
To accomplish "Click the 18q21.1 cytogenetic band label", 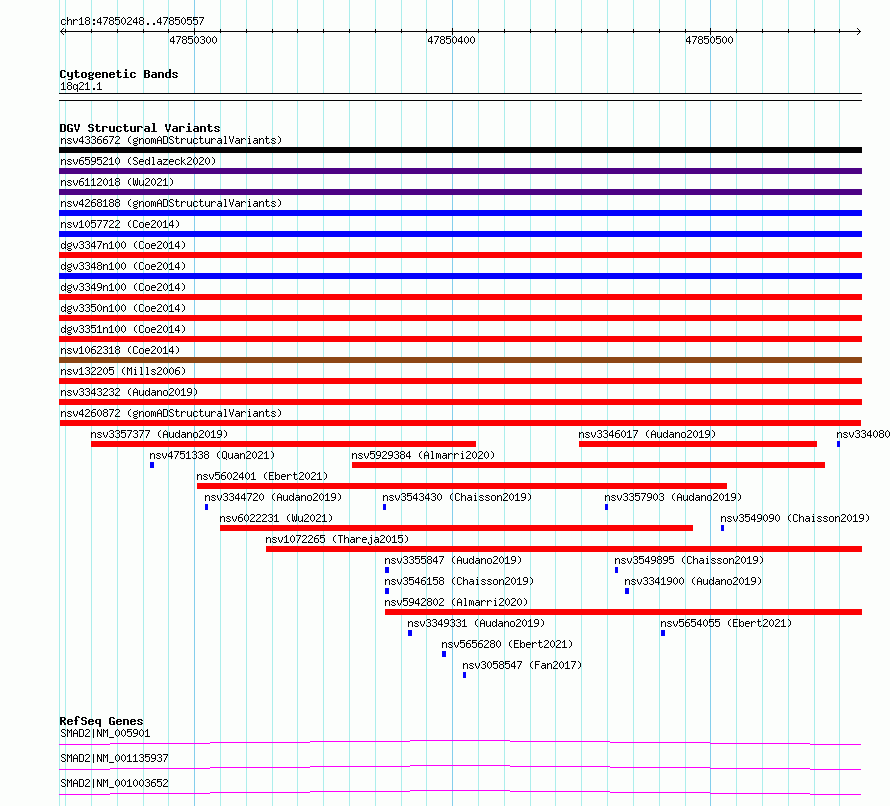I will point(81,86).
